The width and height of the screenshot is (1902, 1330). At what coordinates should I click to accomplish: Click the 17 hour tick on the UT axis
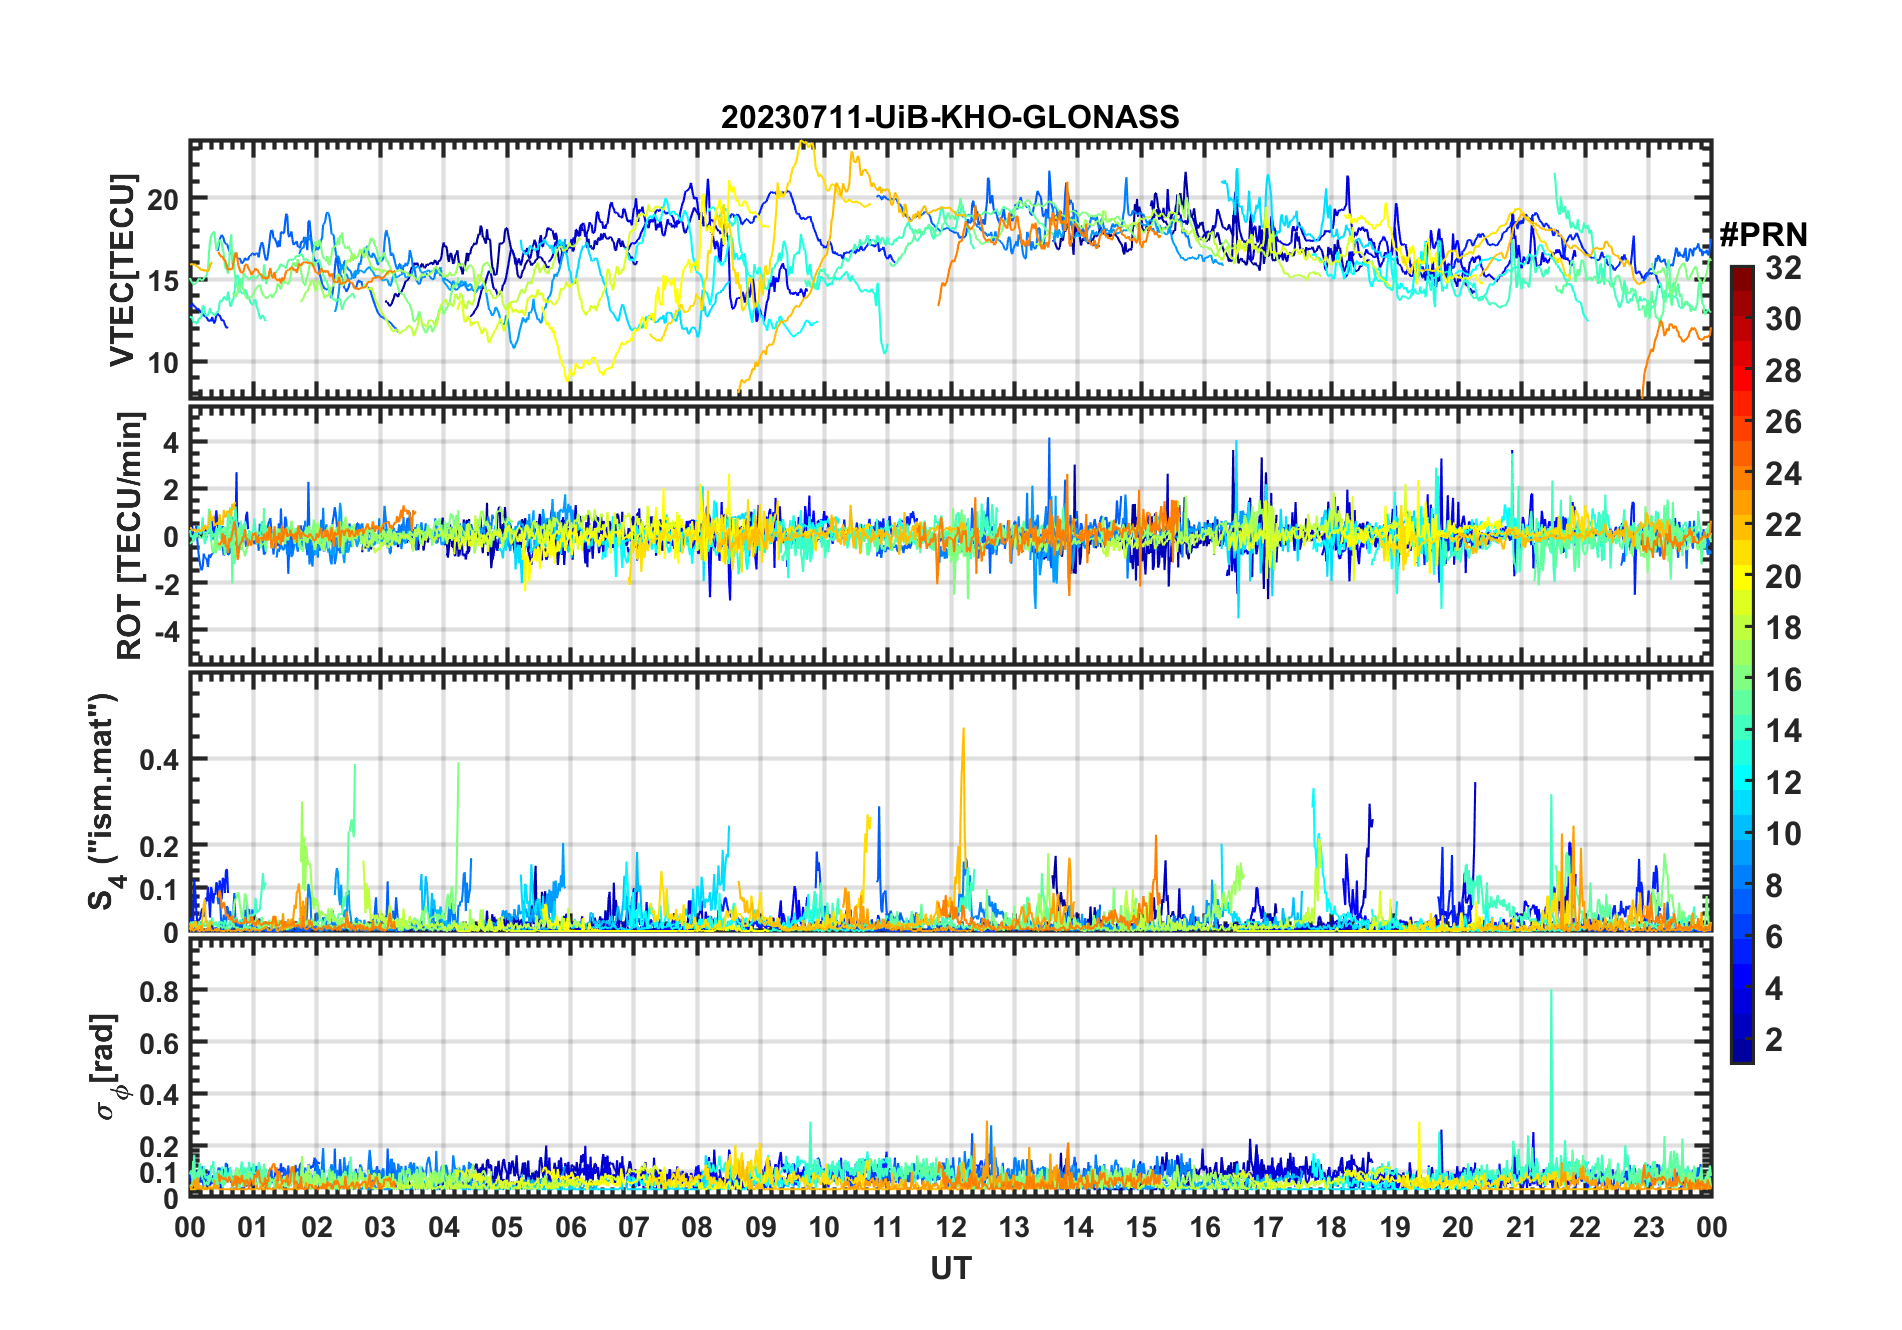point(1268,1228)
